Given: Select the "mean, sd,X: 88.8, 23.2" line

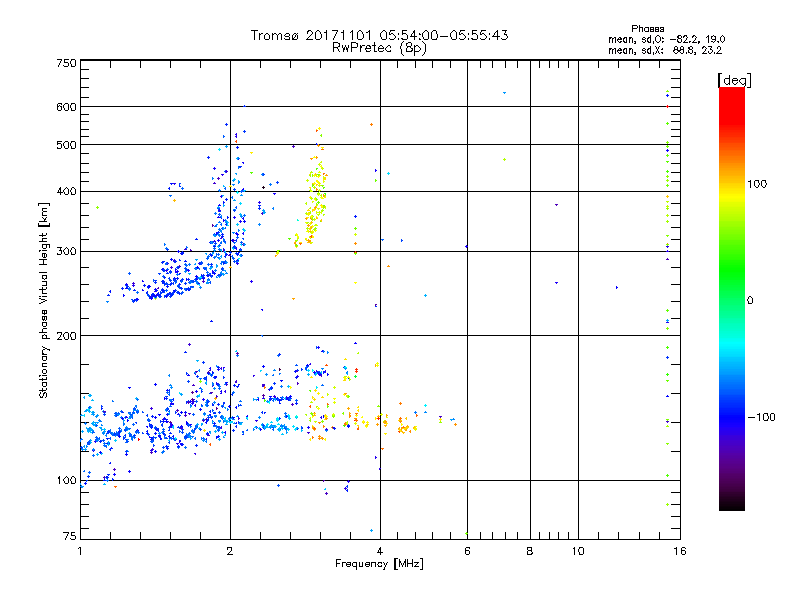Looking at the screenshot, I should click(x=665, y=50).
